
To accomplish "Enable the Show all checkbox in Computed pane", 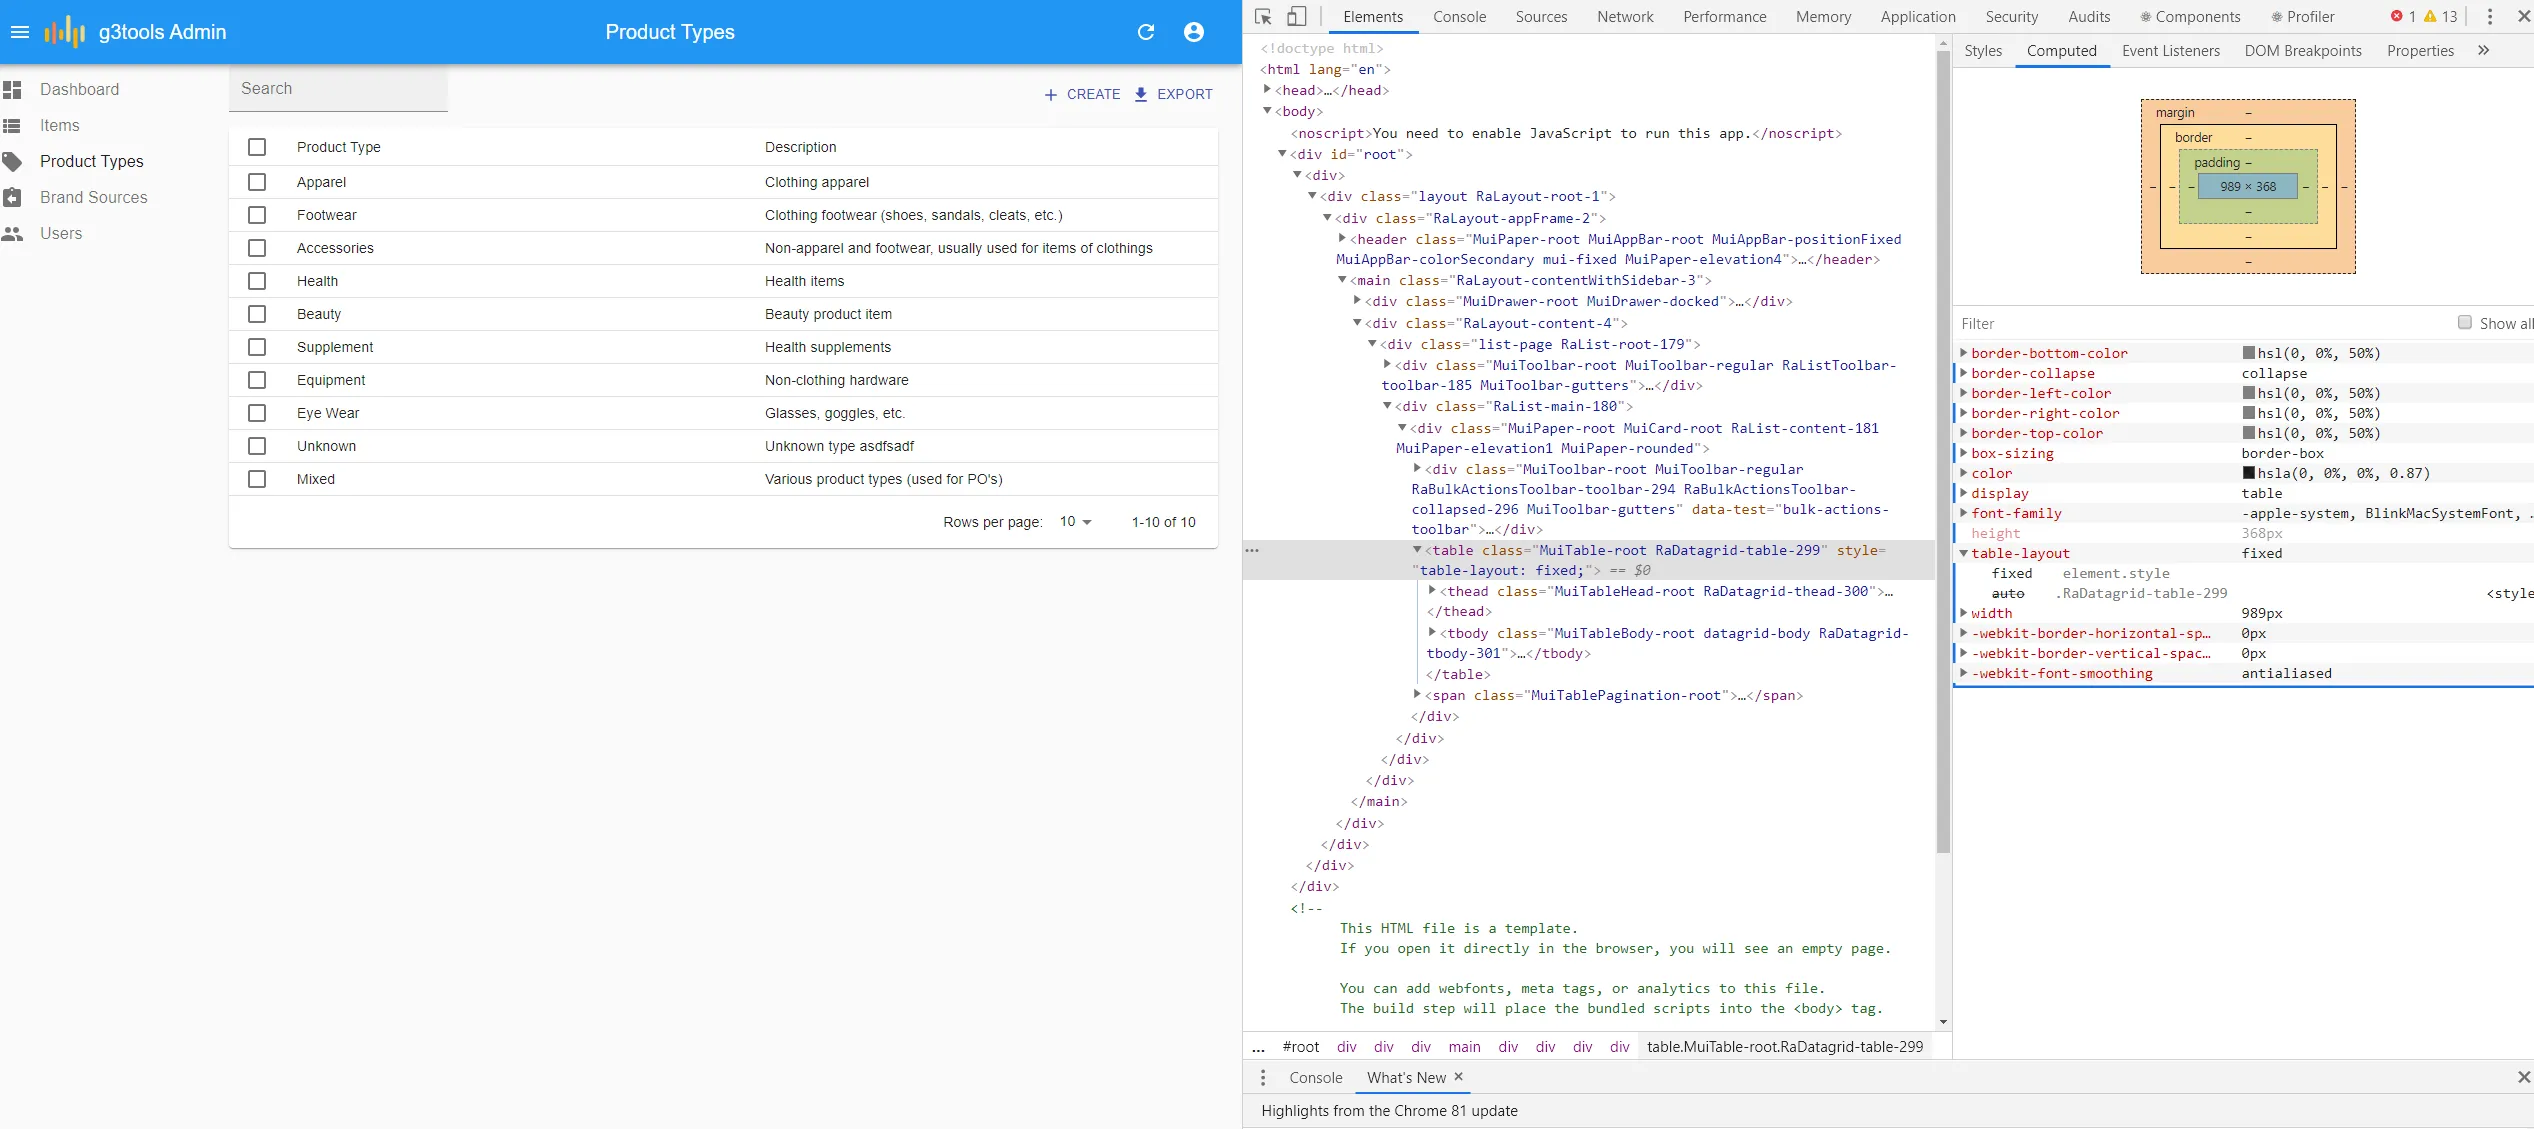I will pyautogui.click(x=2464, y=323).
